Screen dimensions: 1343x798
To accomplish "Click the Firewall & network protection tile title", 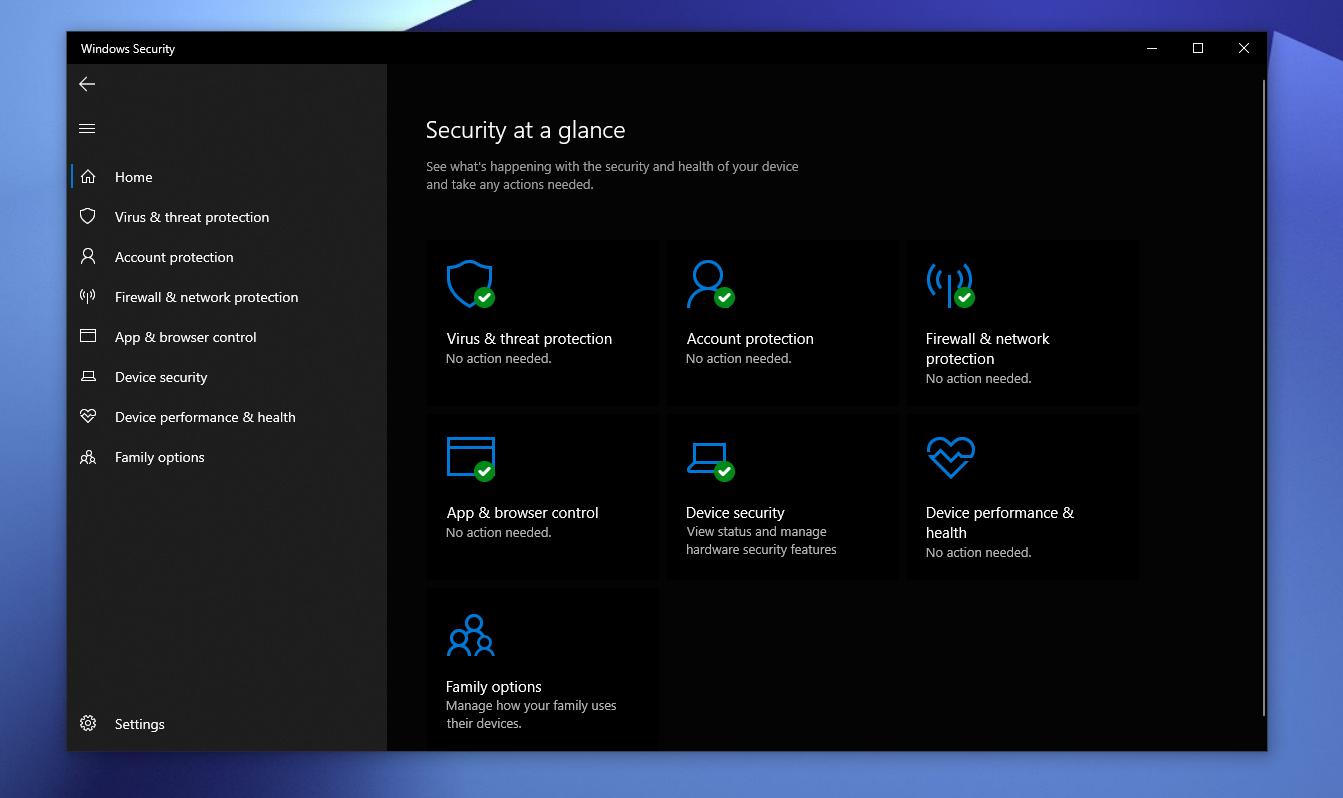I will (x=988, y=349).
